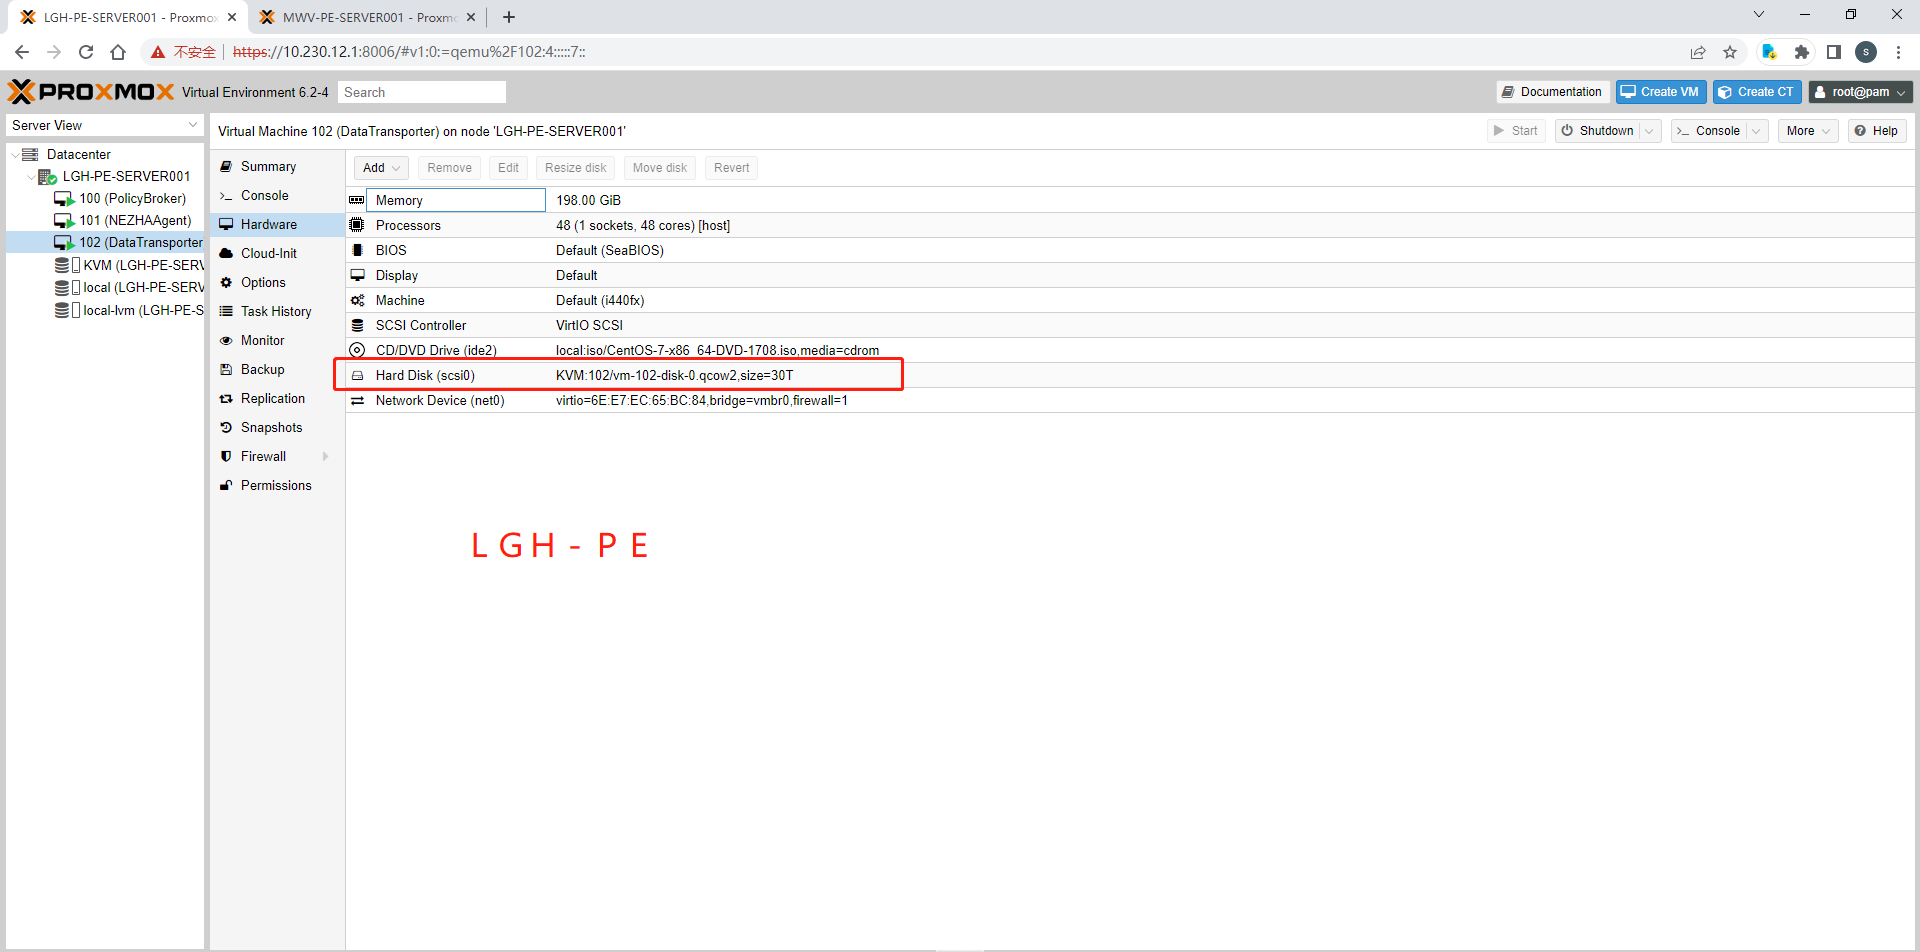Image resolution: width=1920 pixels, height=952 pixels.
Task: Open the root@pam user menu
Action: click(1860, 92)
